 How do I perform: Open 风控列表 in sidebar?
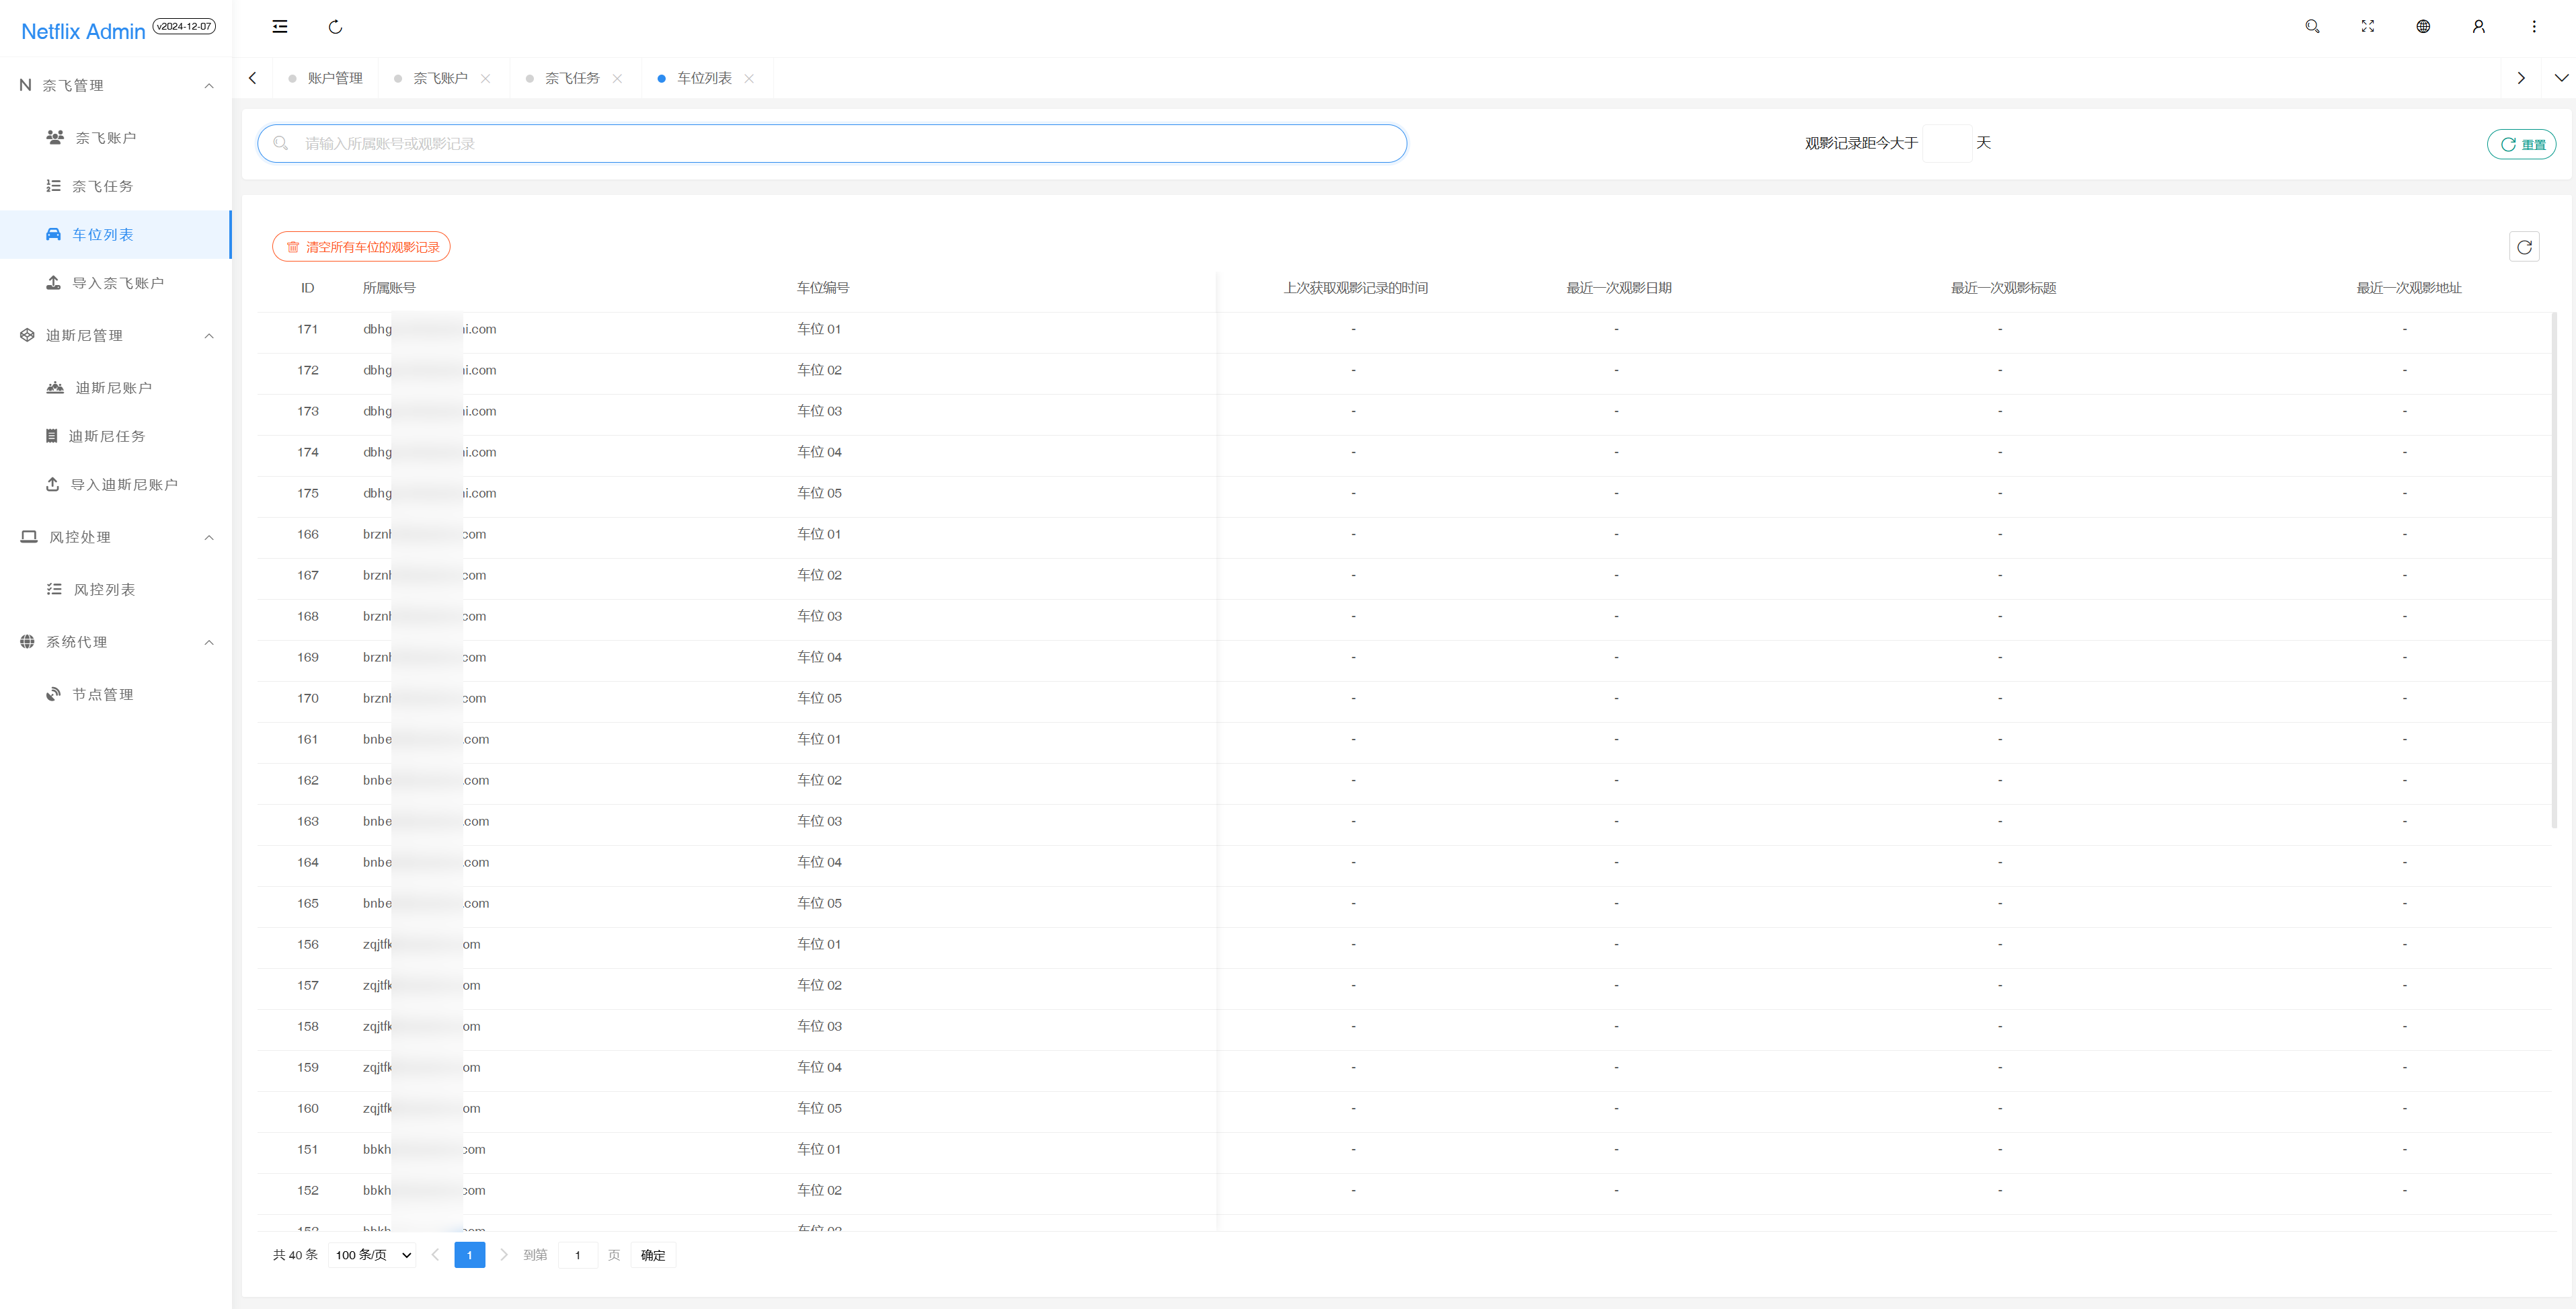pos(116,590)
